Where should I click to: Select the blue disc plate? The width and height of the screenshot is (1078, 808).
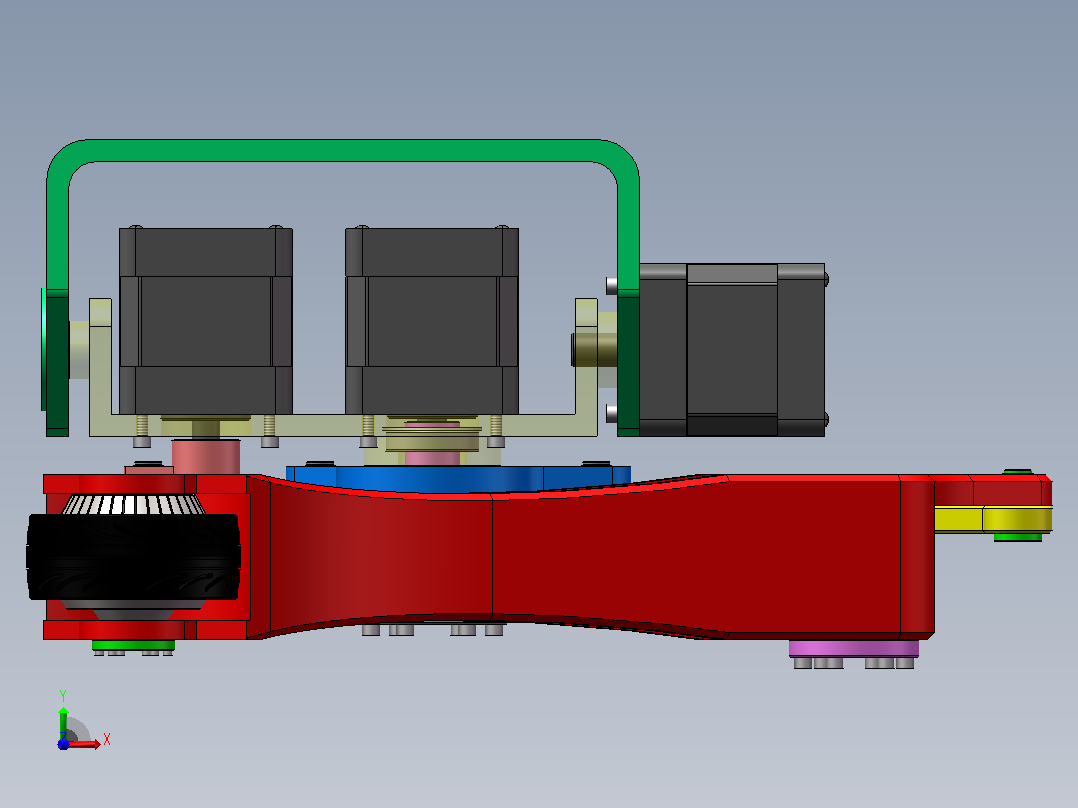coord(458,478)
